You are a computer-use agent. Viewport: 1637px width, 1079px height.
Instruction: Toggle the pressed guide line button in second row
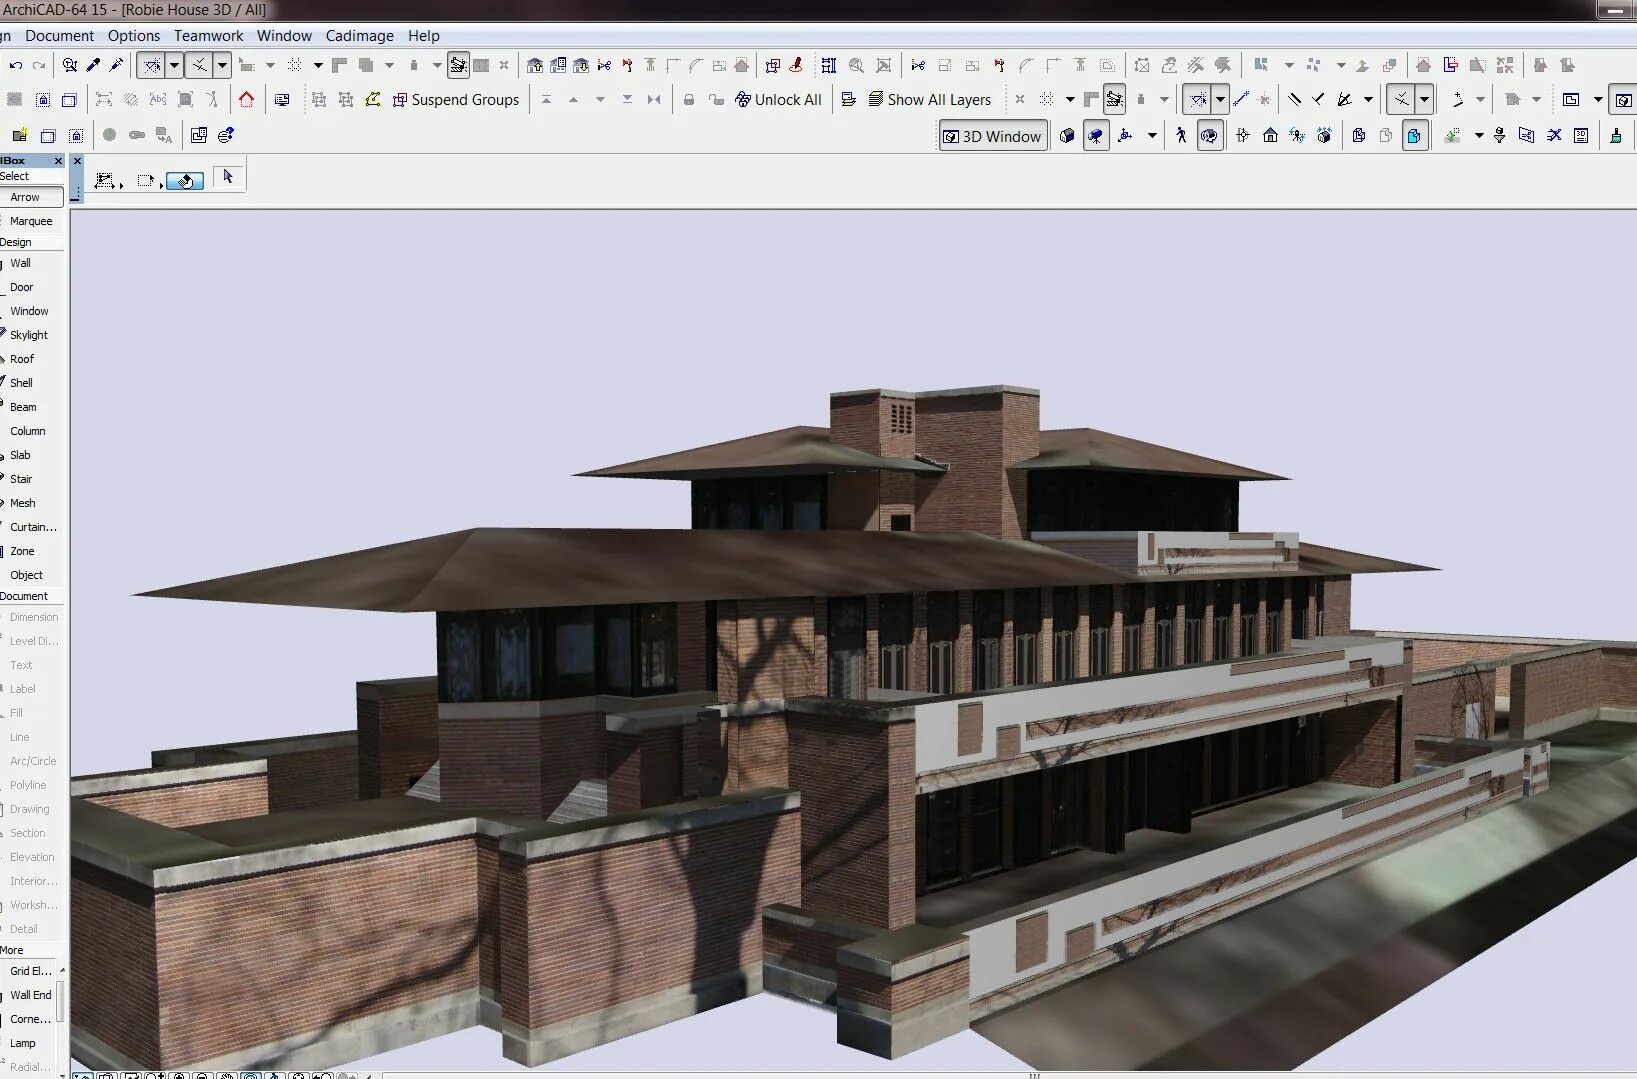[1197, 99]
